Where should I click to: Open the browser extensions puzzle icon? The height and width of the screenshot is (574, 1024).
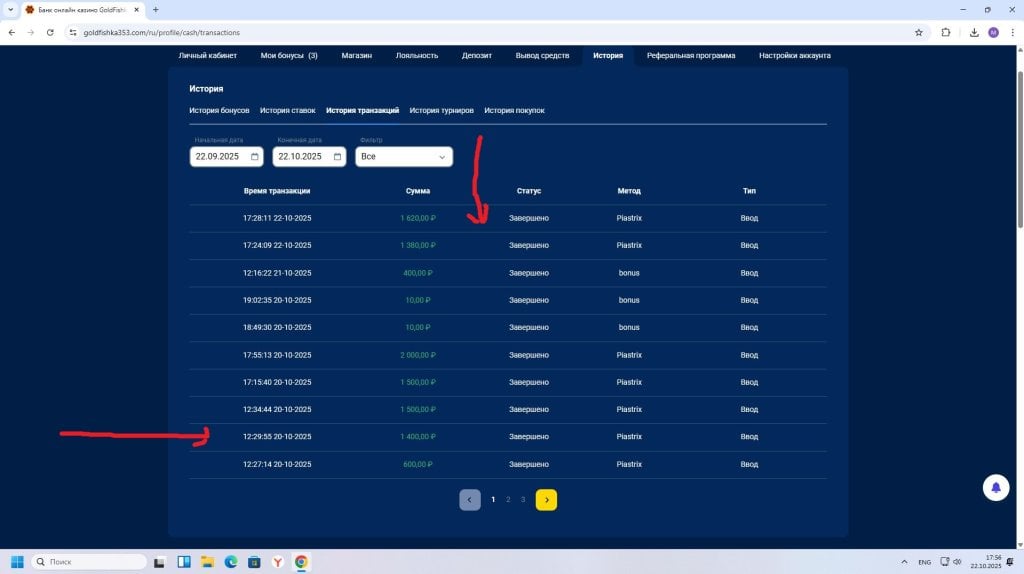946,32
